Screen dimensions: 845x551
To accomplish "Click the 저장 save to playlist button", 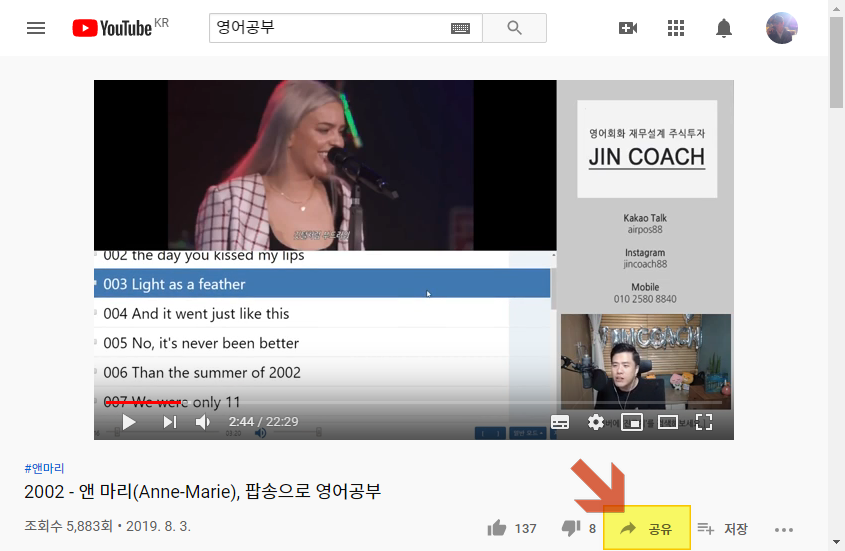I will [x=722, y=529].
